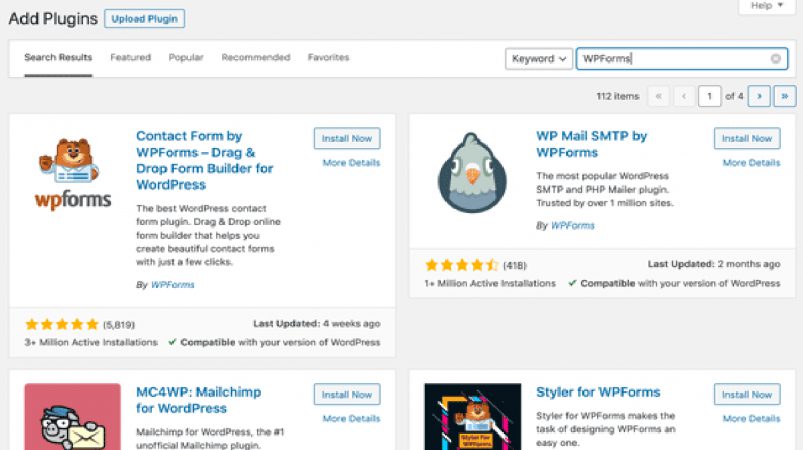Open the Keyword search type dropdown

click(539, 59)
